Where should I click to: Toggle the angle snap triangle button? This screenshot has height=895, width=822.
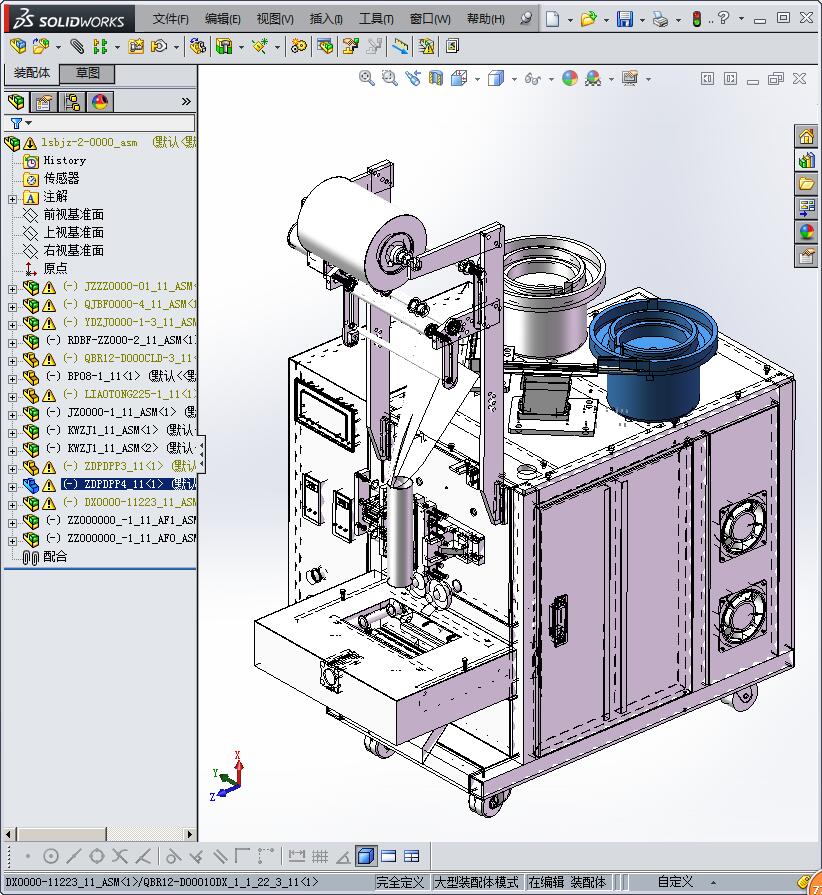coord(343,856)
